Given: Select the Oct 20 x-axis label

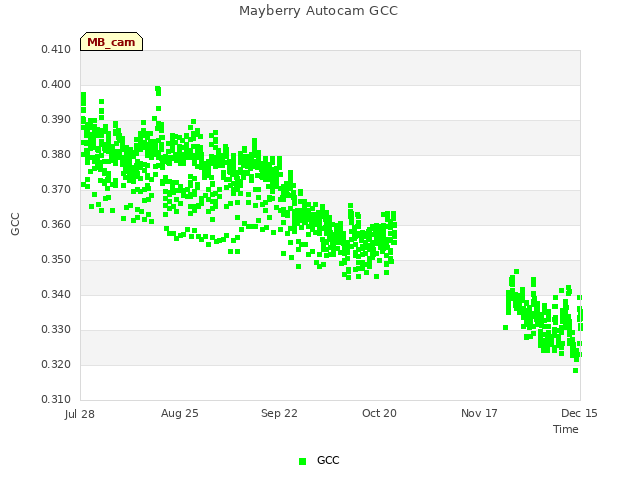Looking at the screenshot, I should 379,413.
